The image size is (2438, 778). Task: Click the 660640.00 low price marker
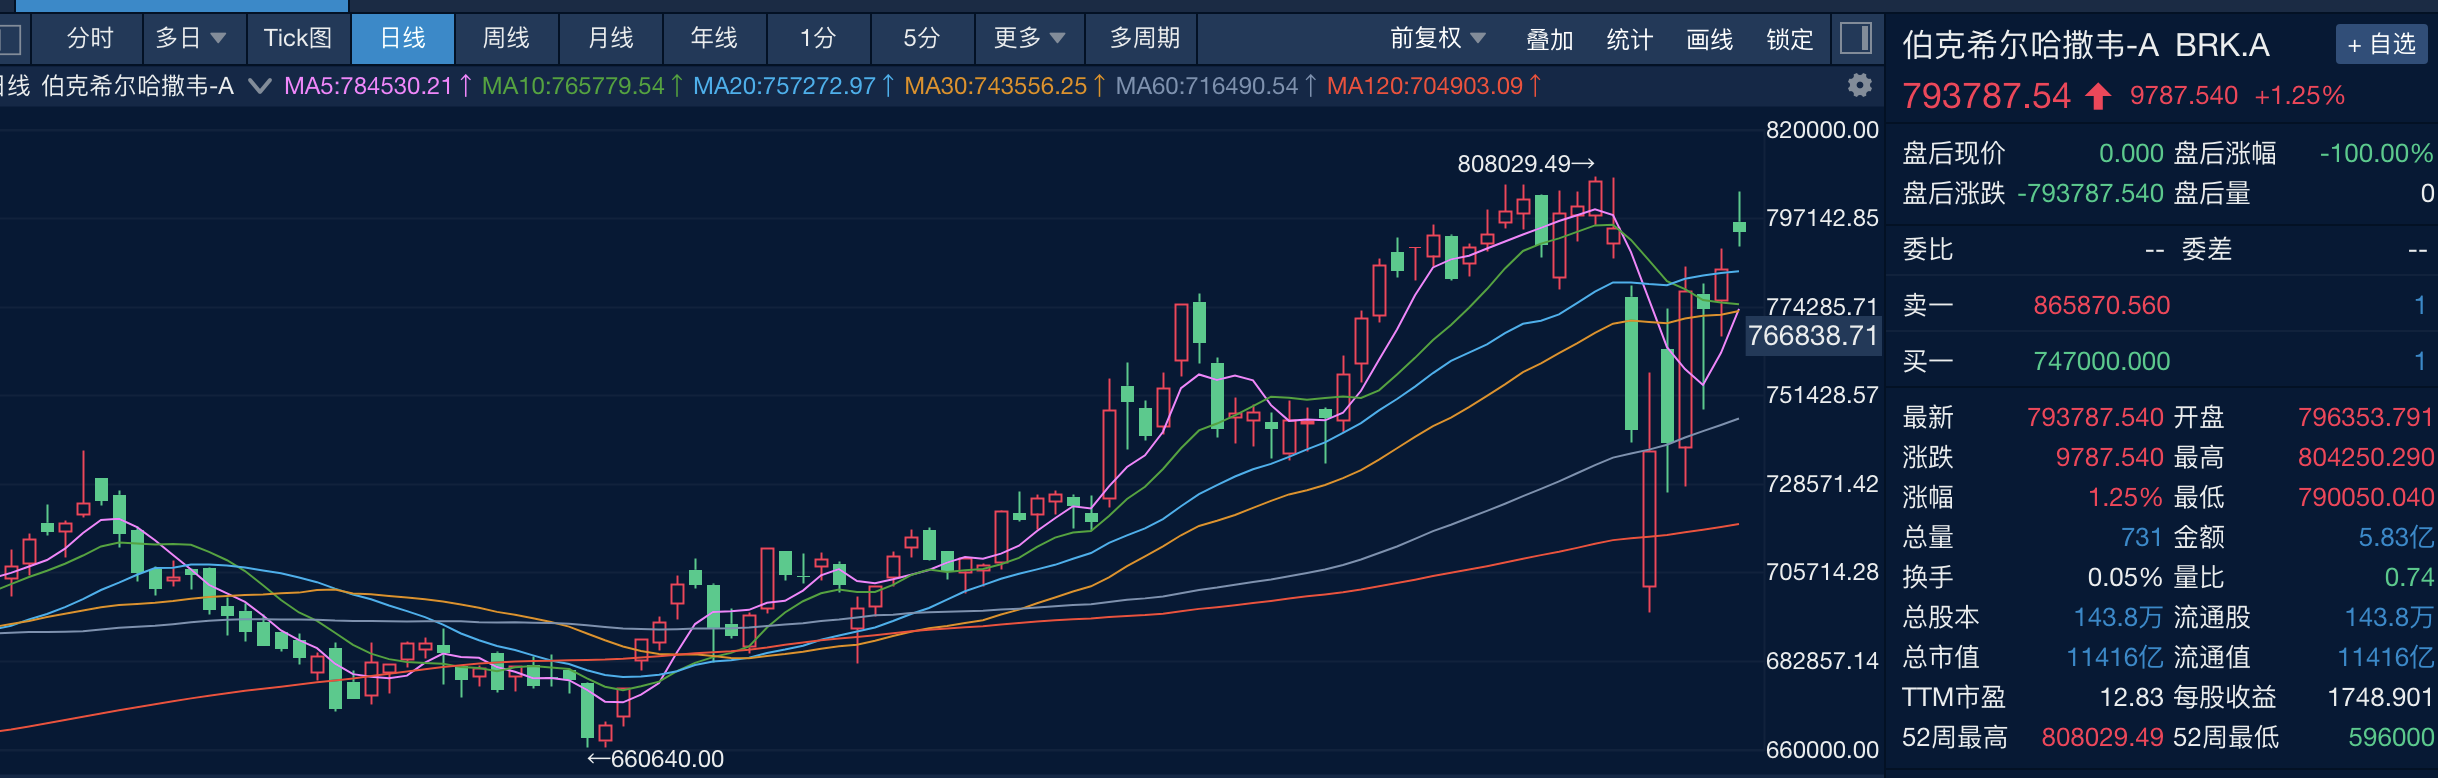[x=656, y=759]
